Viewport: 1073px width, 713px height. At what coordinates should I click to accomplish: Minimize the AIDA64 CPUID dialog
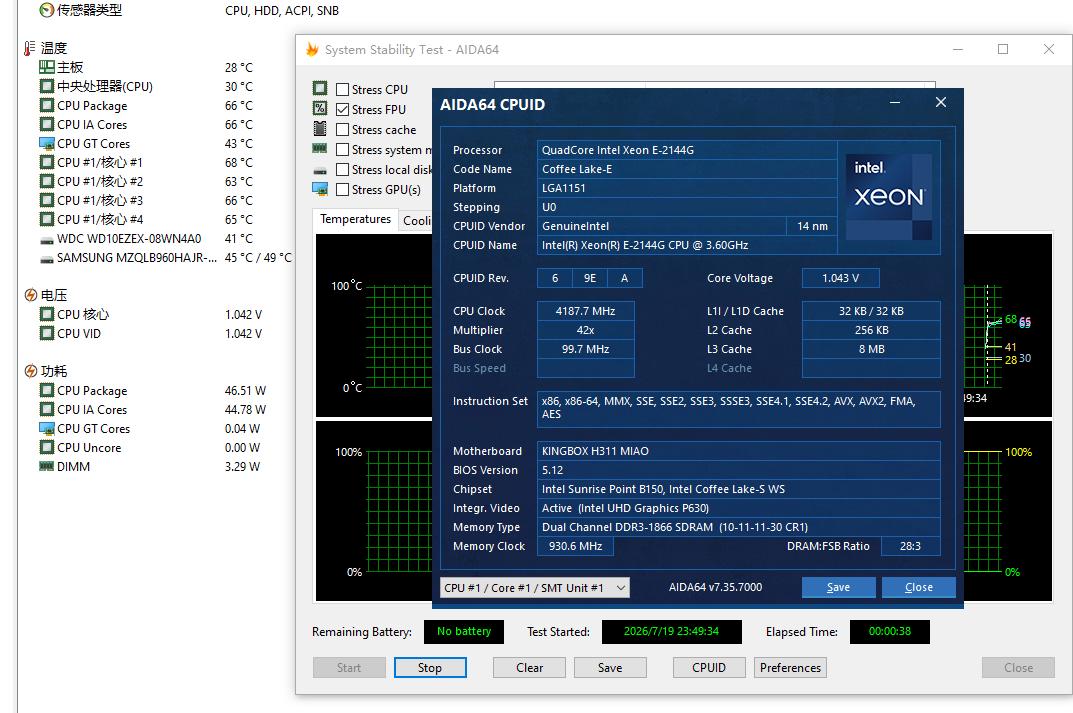click(894, 103)
